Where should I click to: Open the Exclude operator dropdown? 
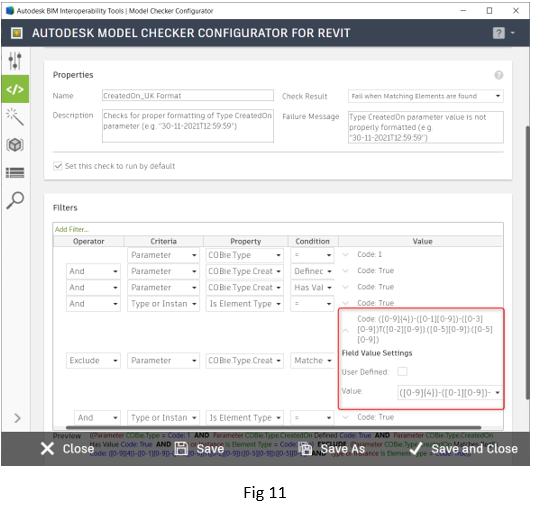click(x=93, y=360)
